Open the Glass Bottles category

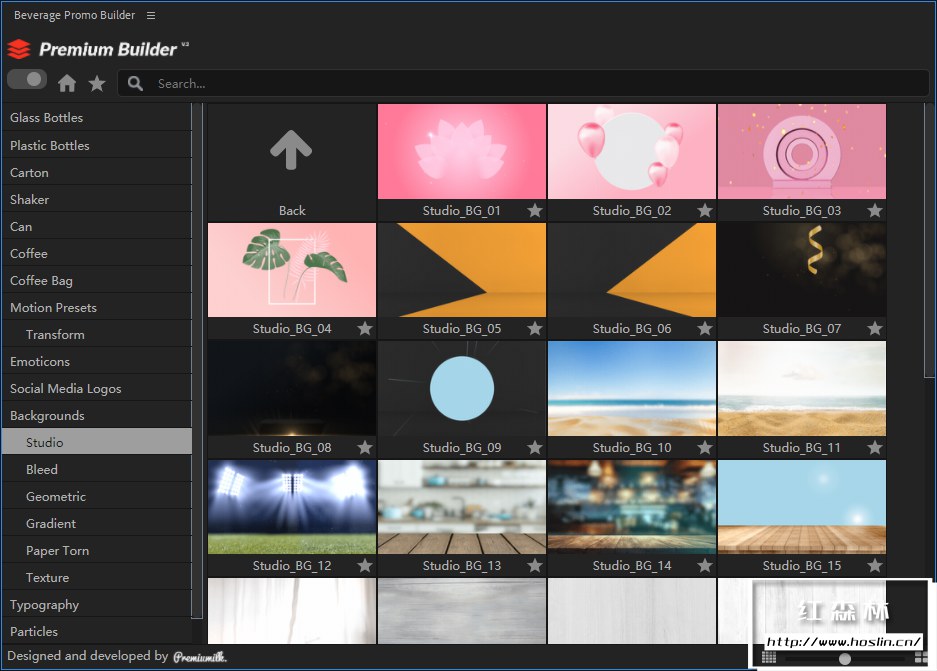[x=97, y=118]
